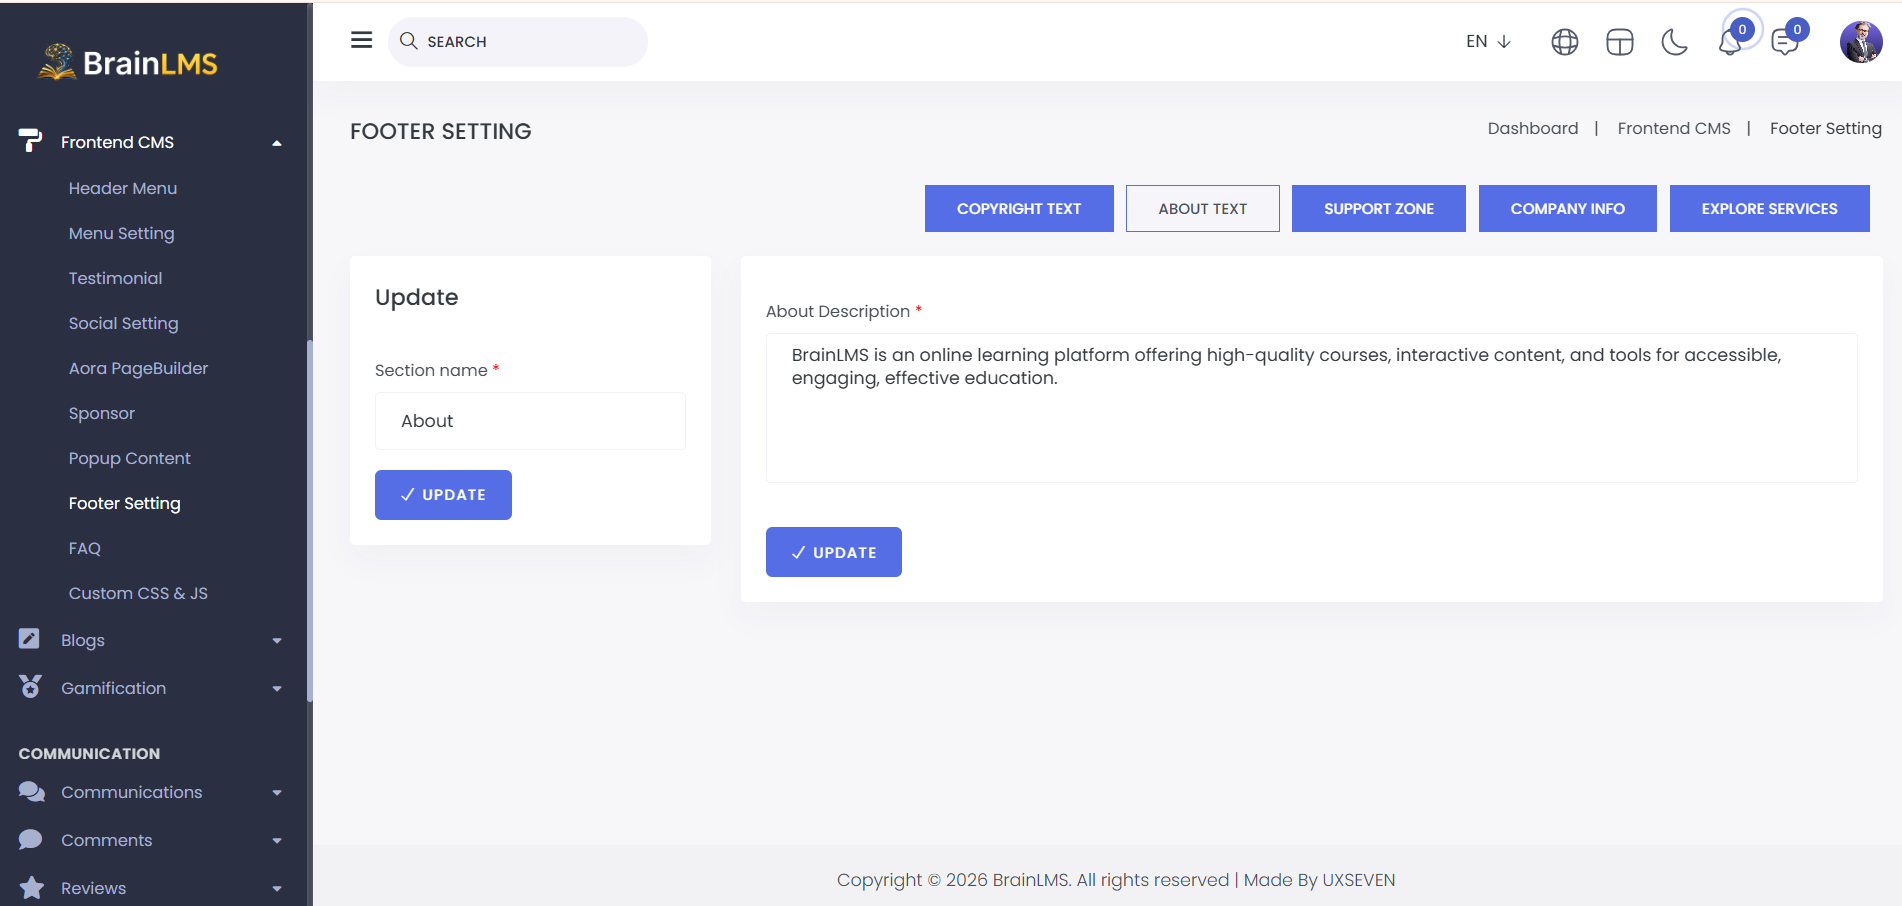The width and height of the screenshot is (1902, 906).
Task: Click Update button under About Description
Action: (833, 552)
